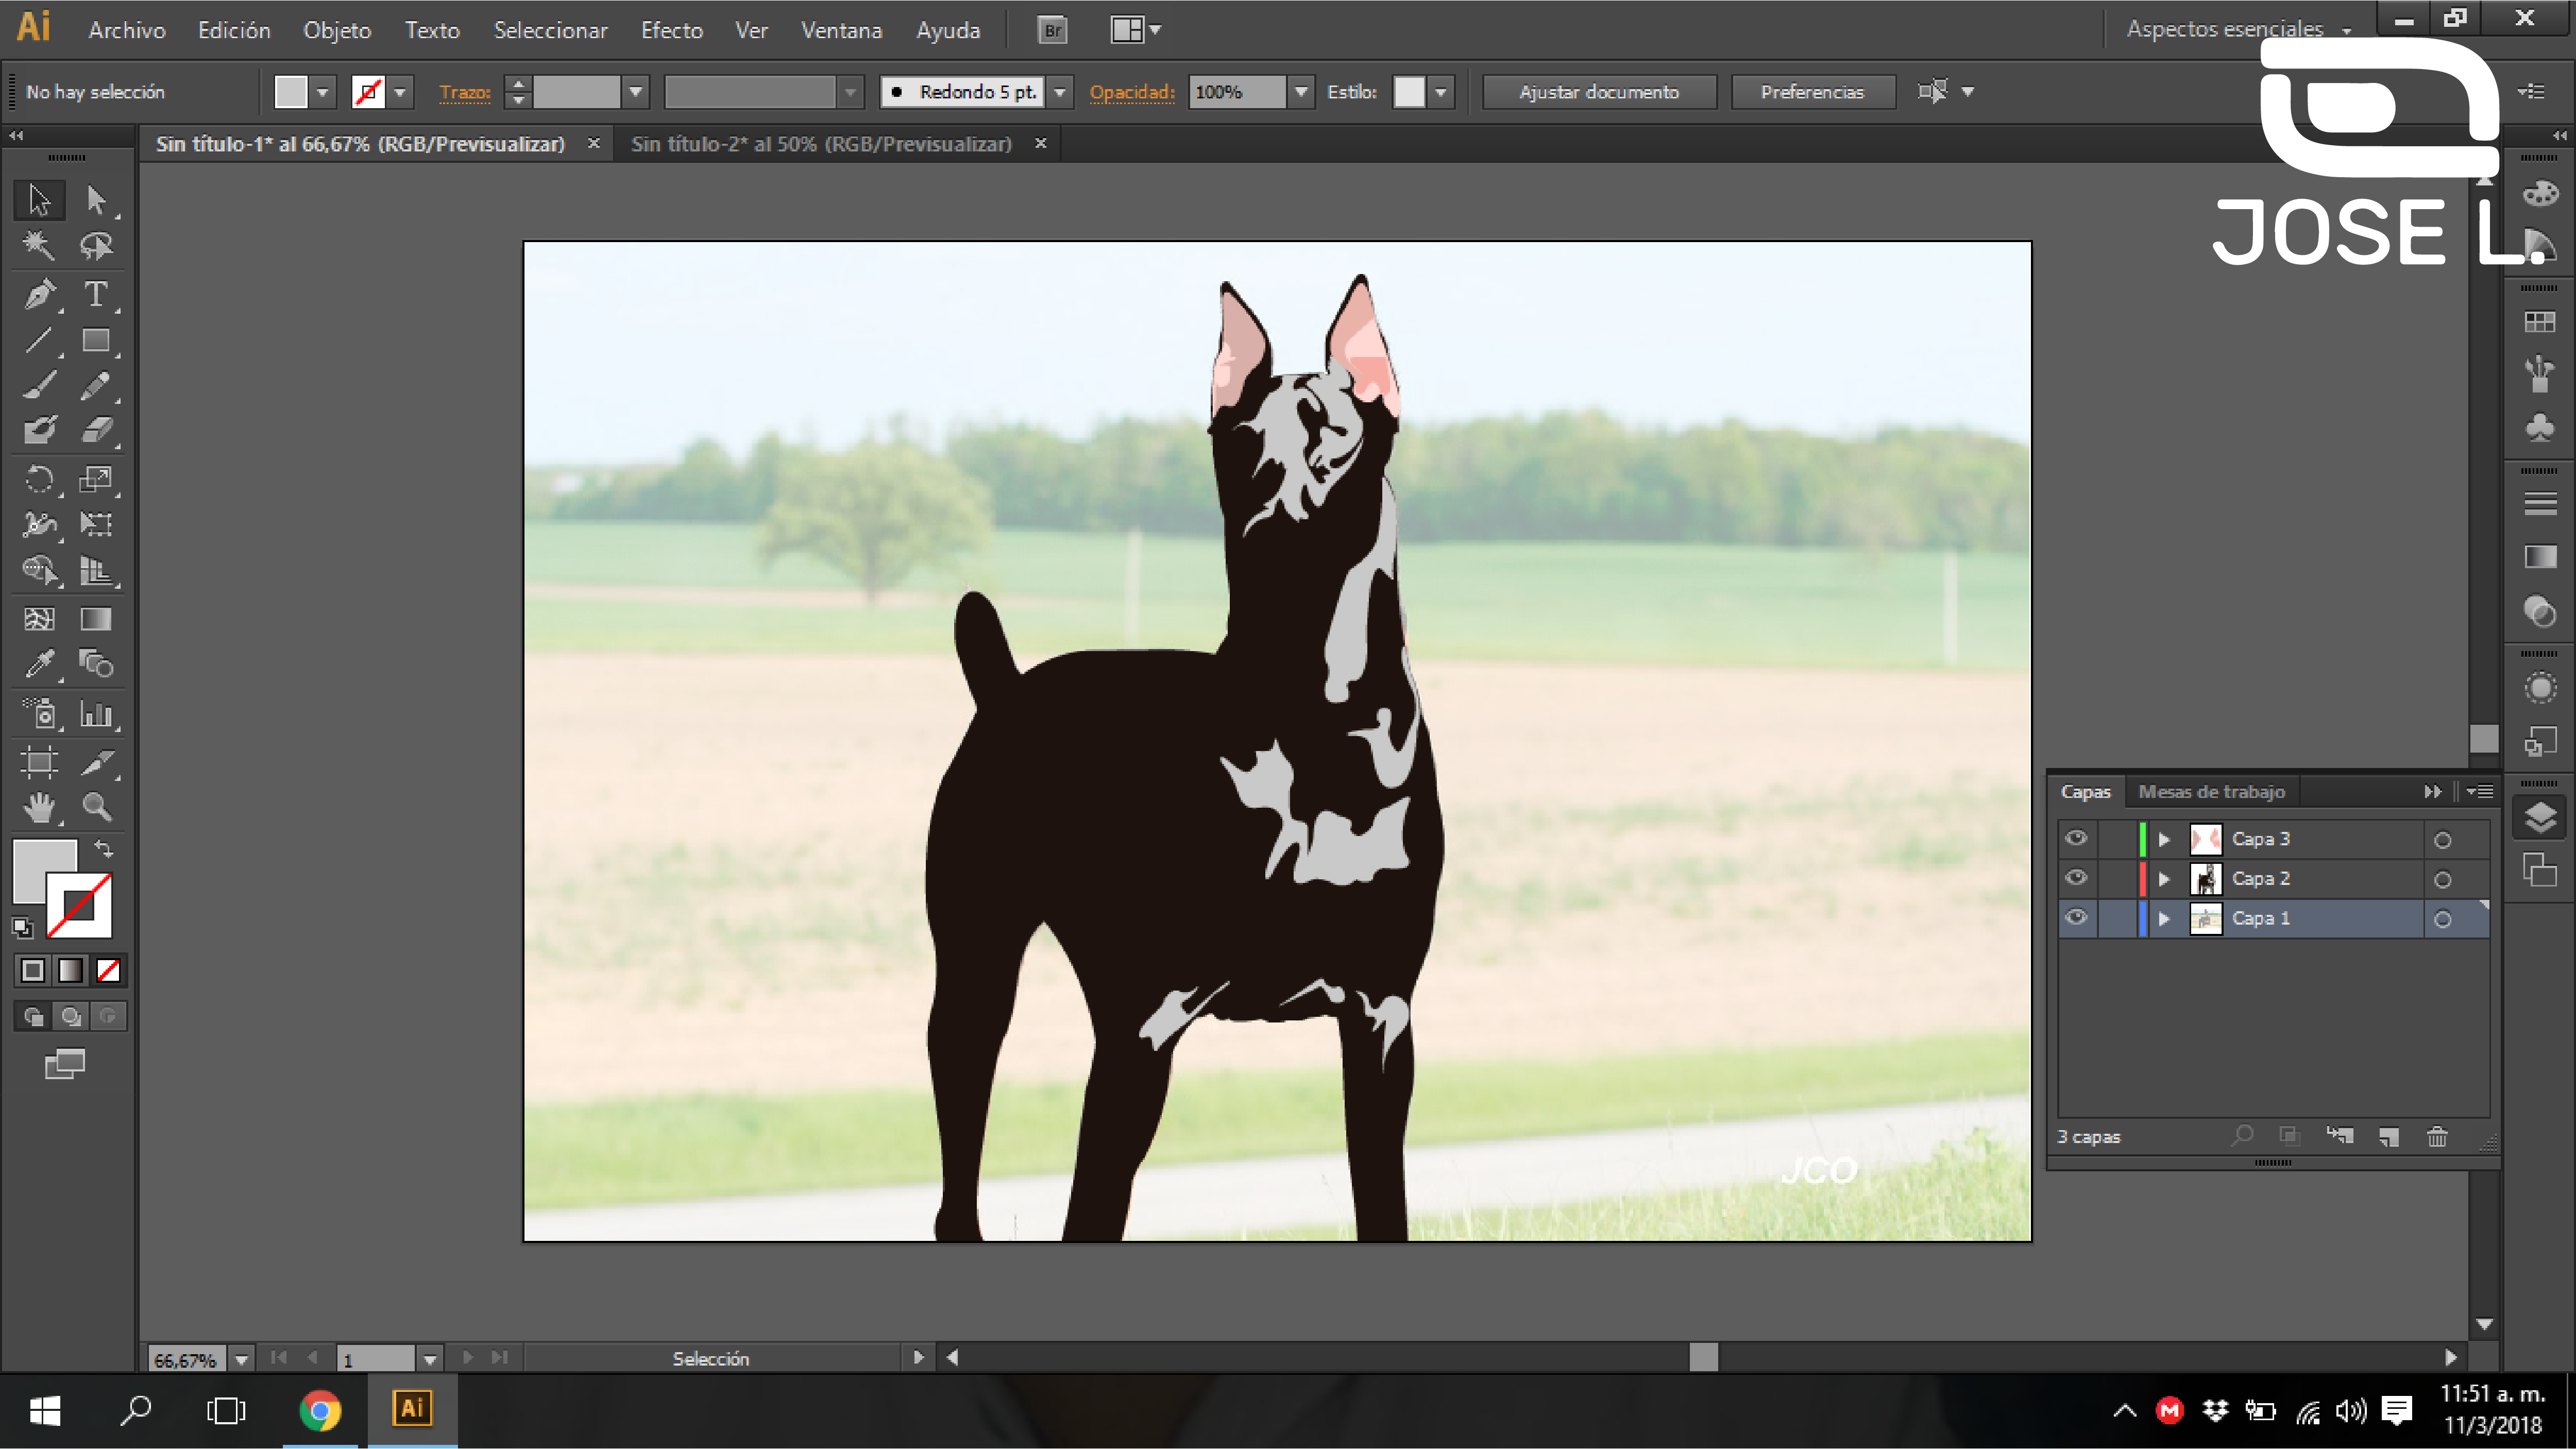2576x1449 pixels.
Task: Switch to the Mesas de trabajo tab
Action: (x=2211, y=791)
